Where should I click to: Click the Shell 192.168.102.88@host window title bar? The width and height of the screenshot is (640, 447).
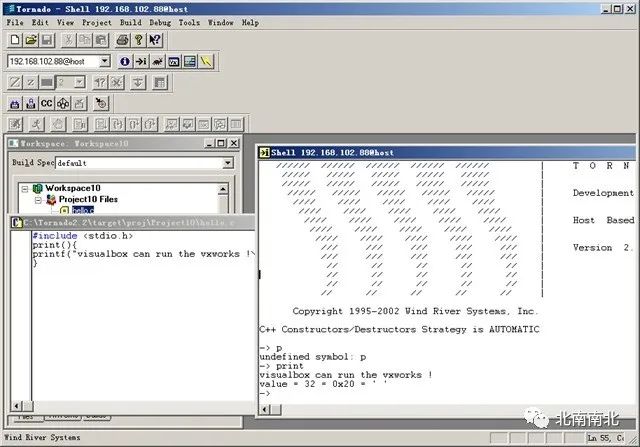pyautogui.click(x=447, y=152)
